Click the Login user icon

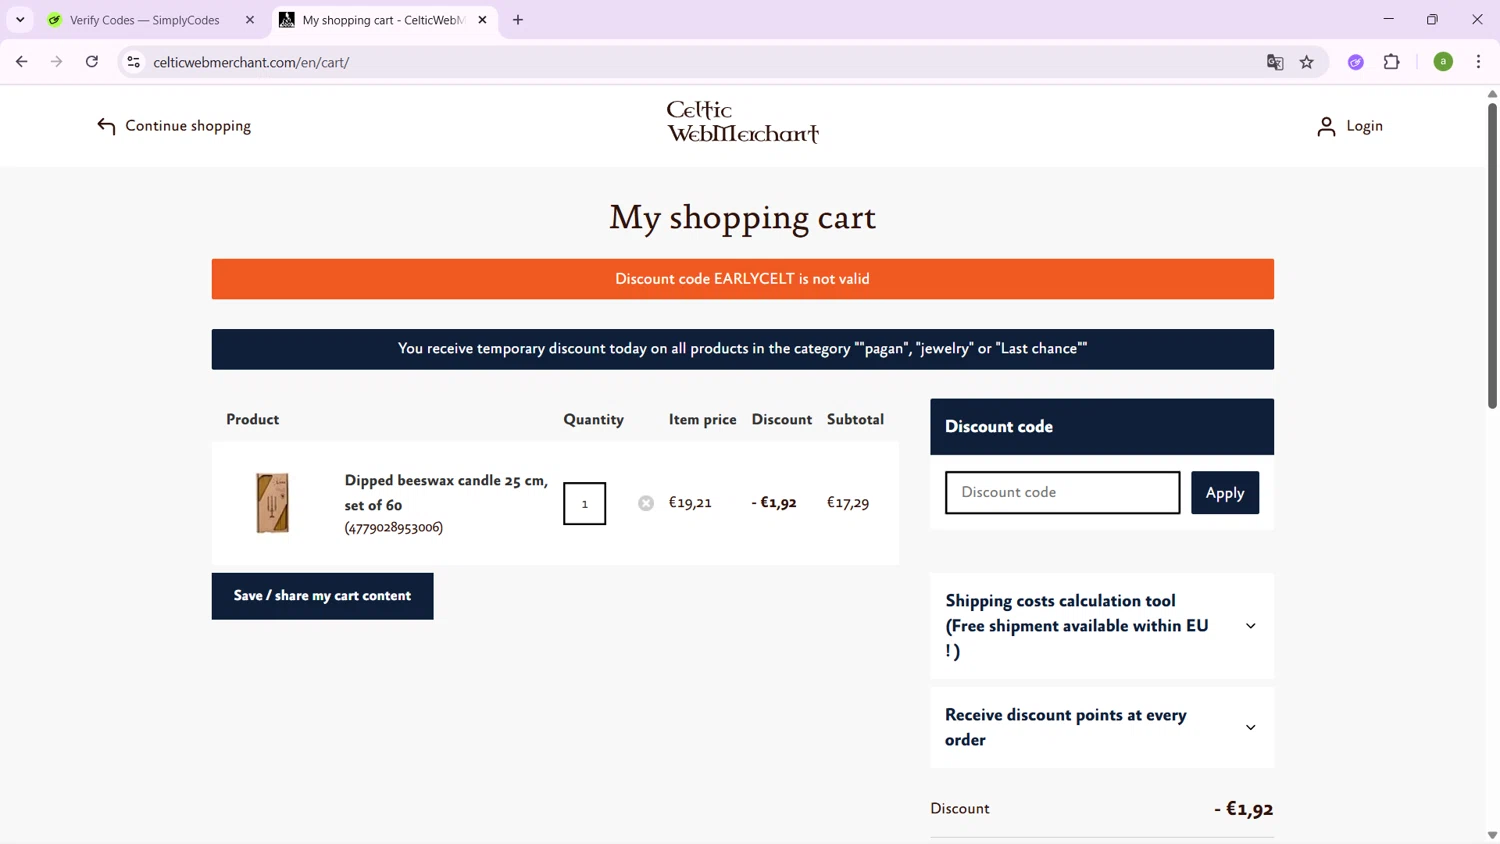(1326, 126)
